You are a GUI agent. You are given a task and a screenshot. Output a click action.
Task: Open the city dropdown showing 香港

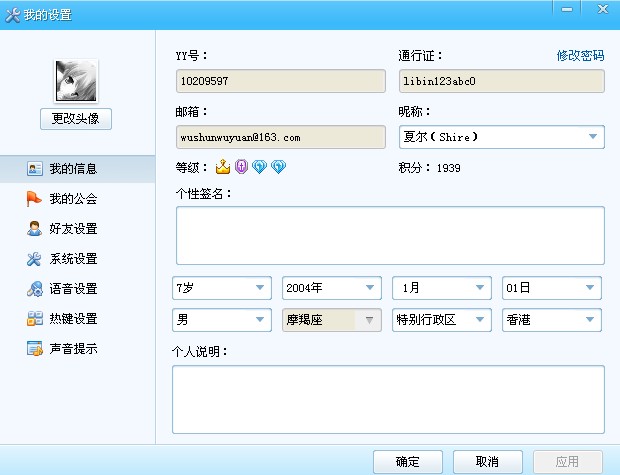click(552, 320)
